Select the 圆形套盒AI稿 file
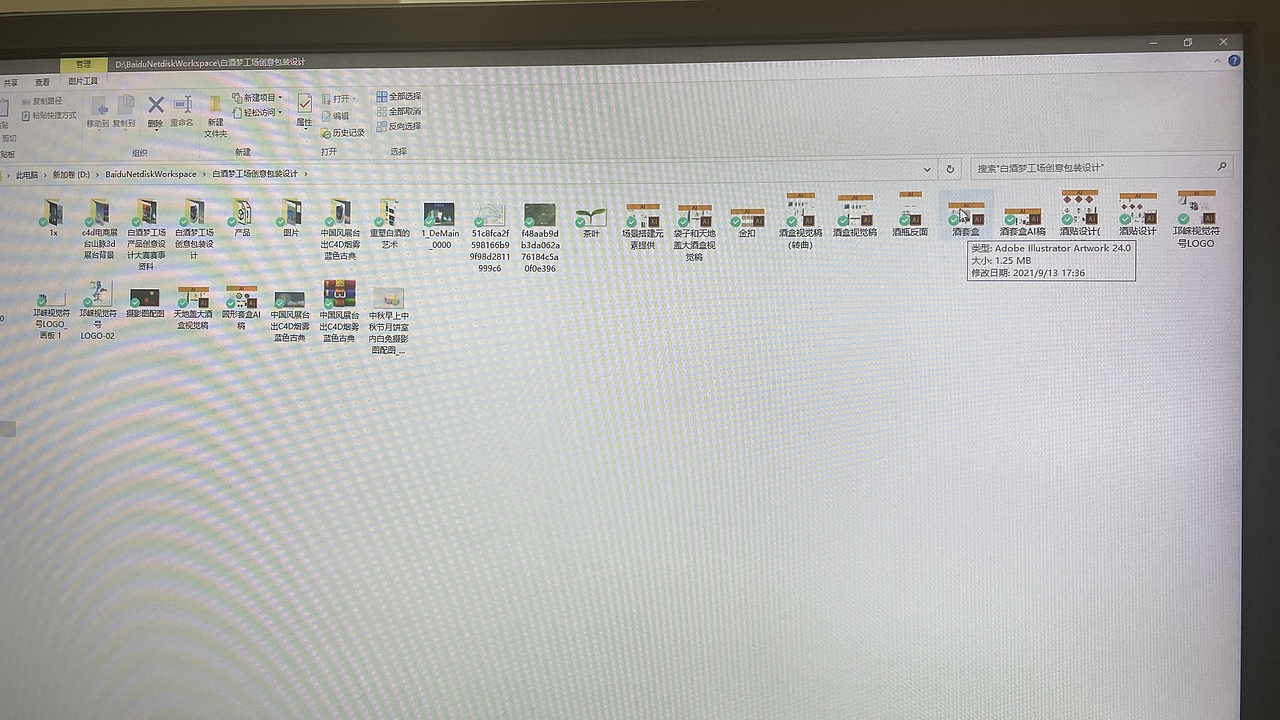This screenshot has width=1280, height=720. click(241, 308)
